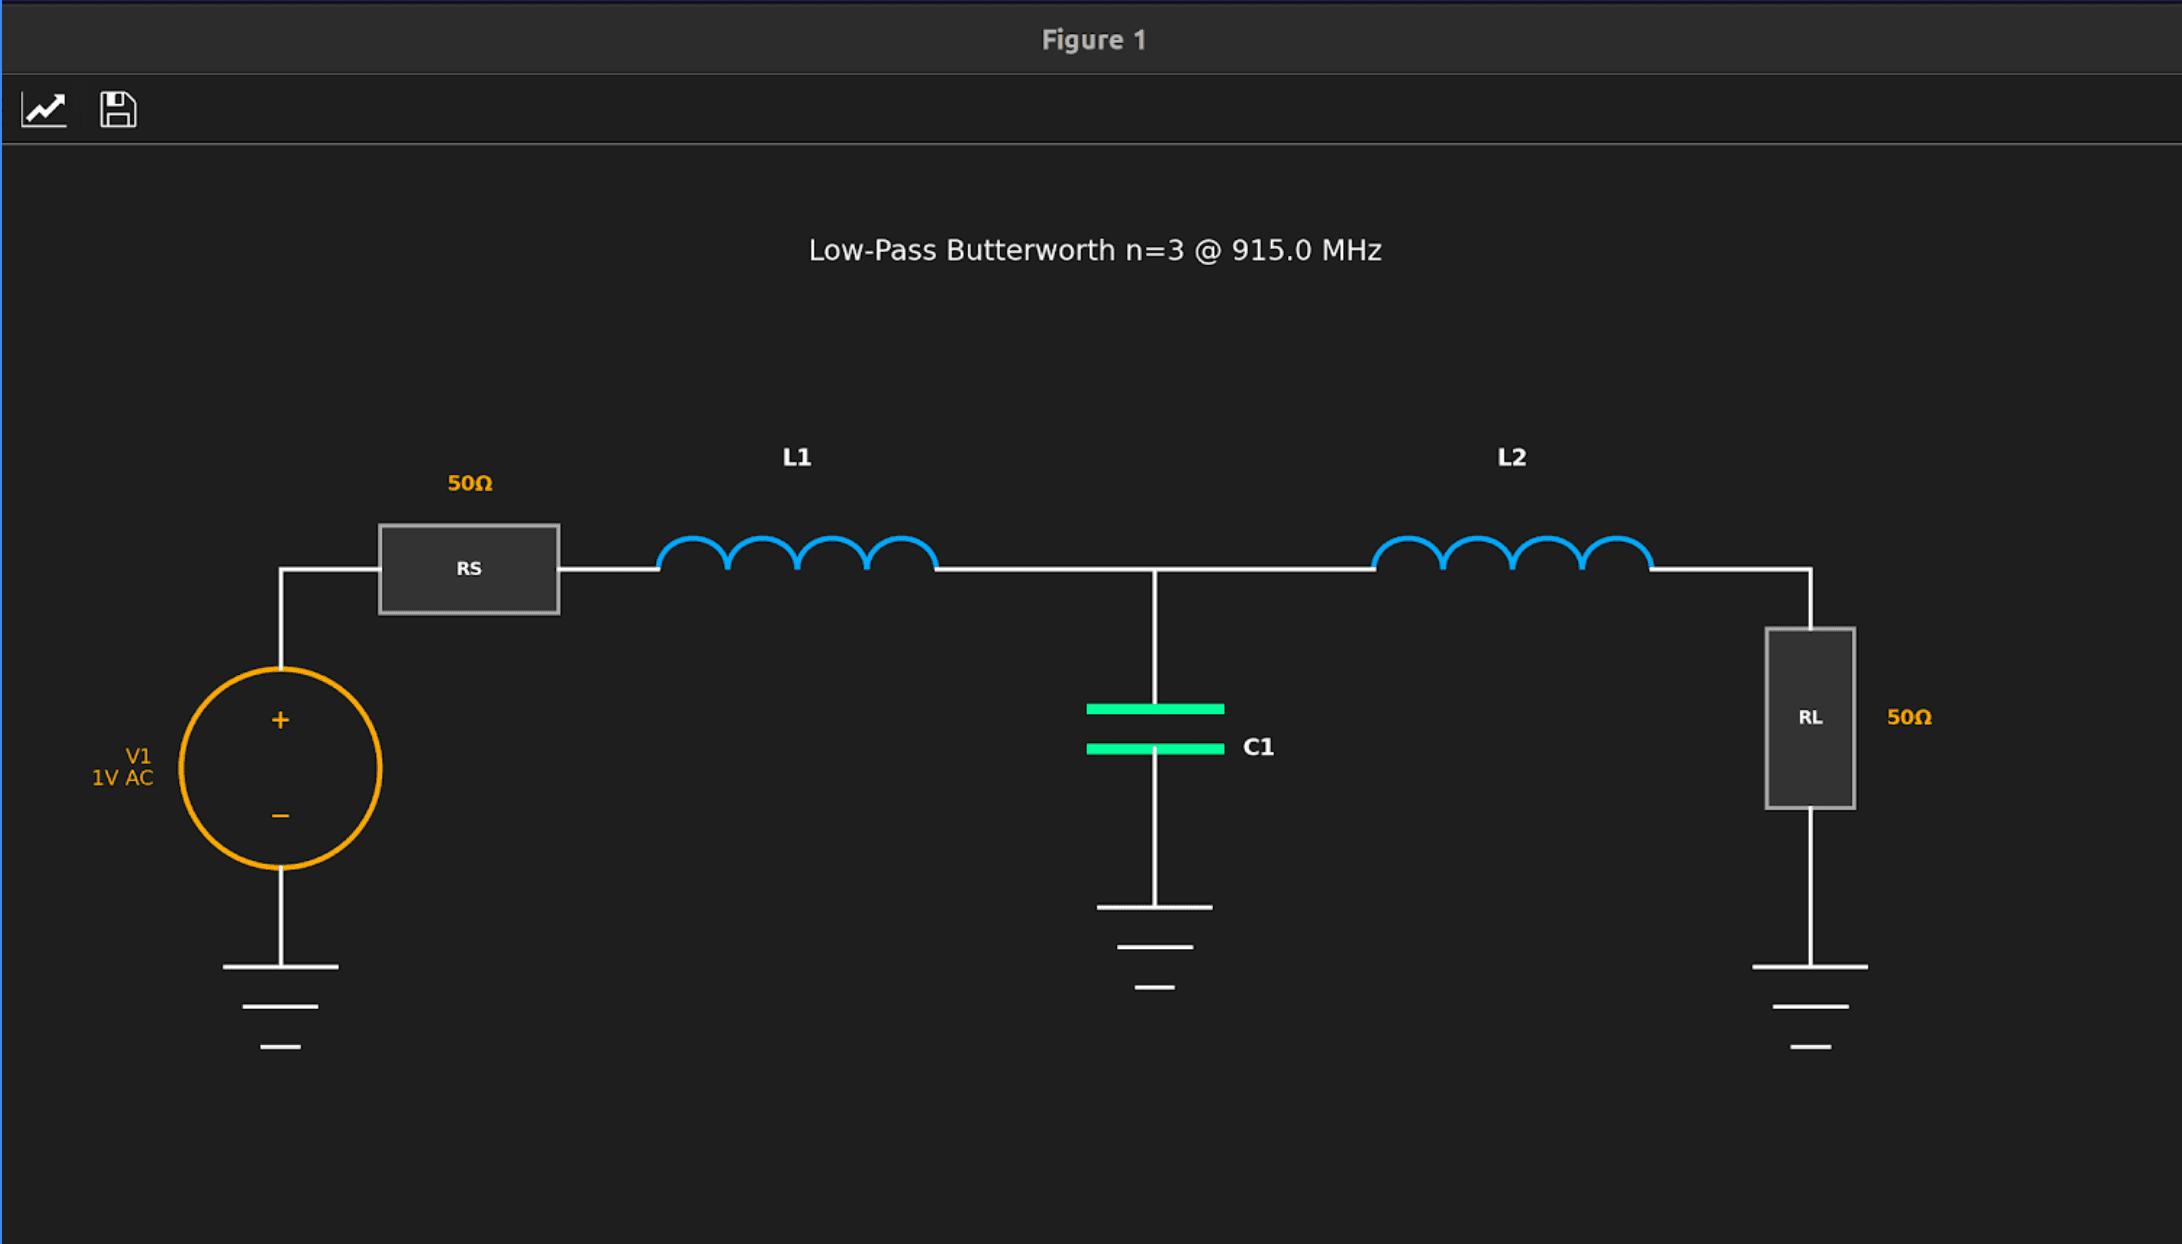
Task: Select the RS source resistor box
Action: pos(469,569)
